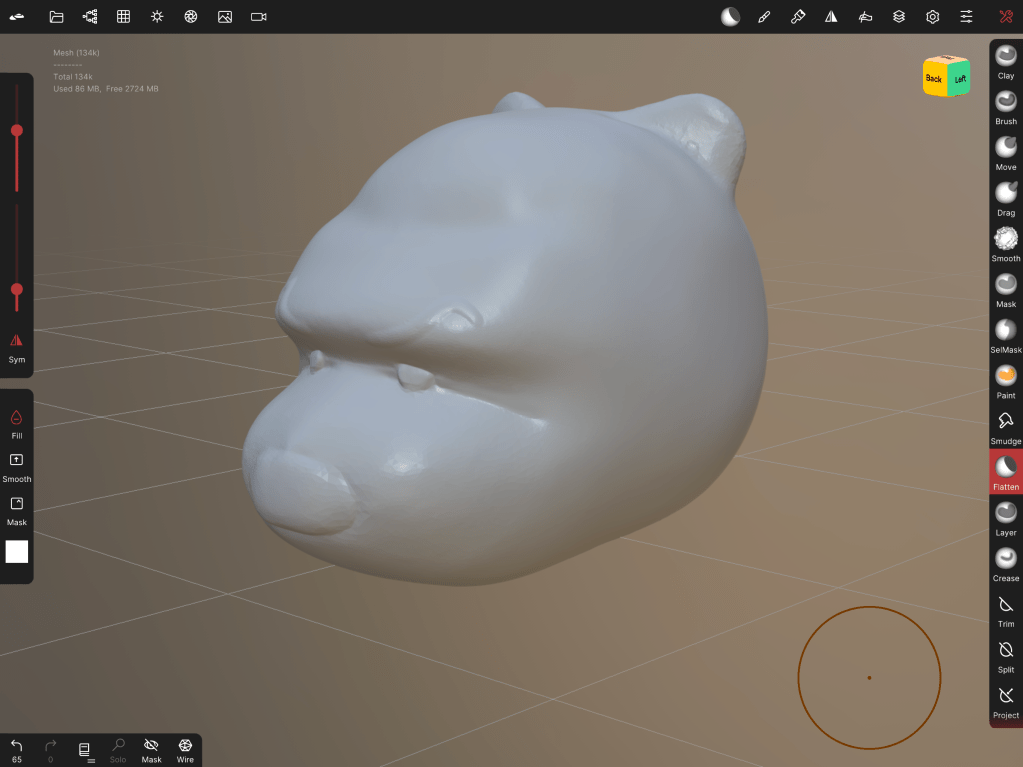1023x767 pixels.
Task: Toggle Mask visibility in bottom bar
Action: [151, 749]
